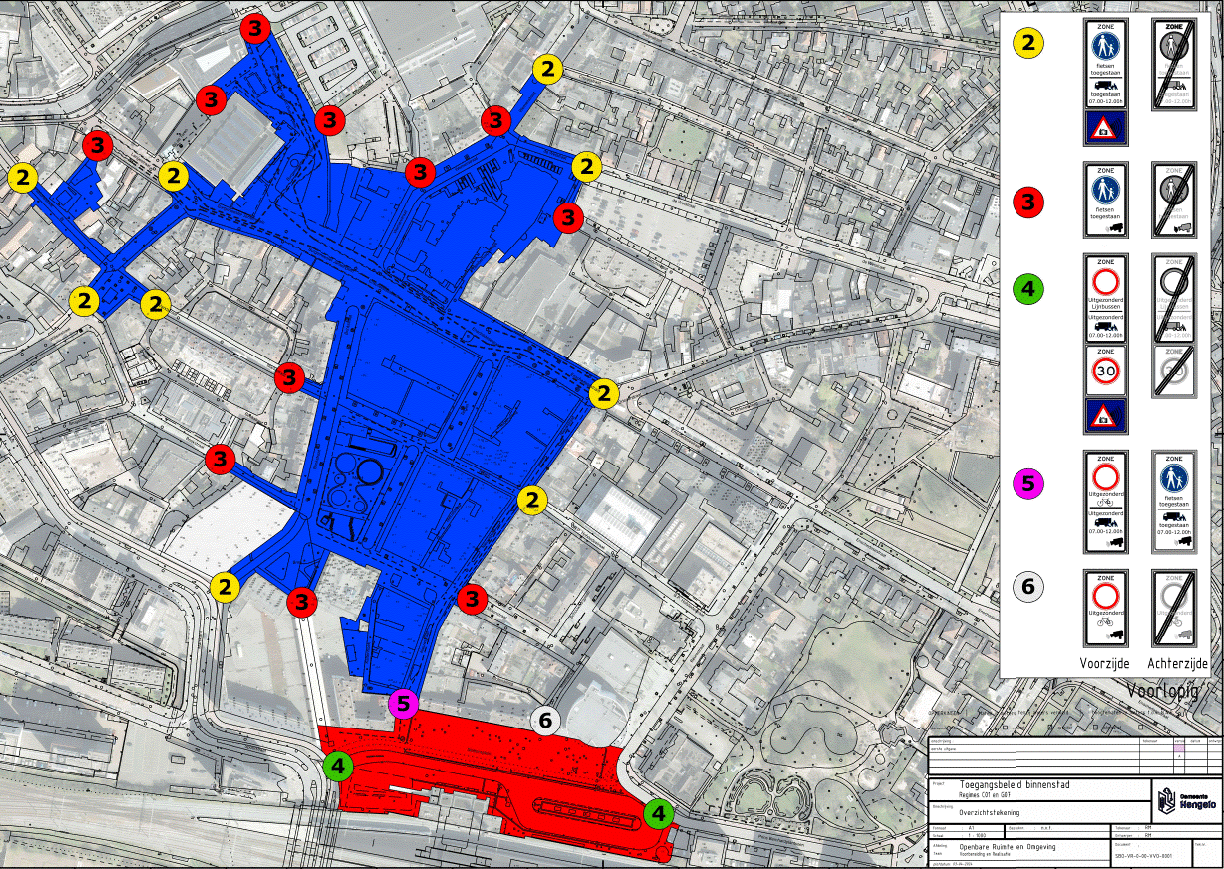This screenshot has width=1224, height=869.
Task: Click the white number 6 marker on the map
Action: [545, 719]
